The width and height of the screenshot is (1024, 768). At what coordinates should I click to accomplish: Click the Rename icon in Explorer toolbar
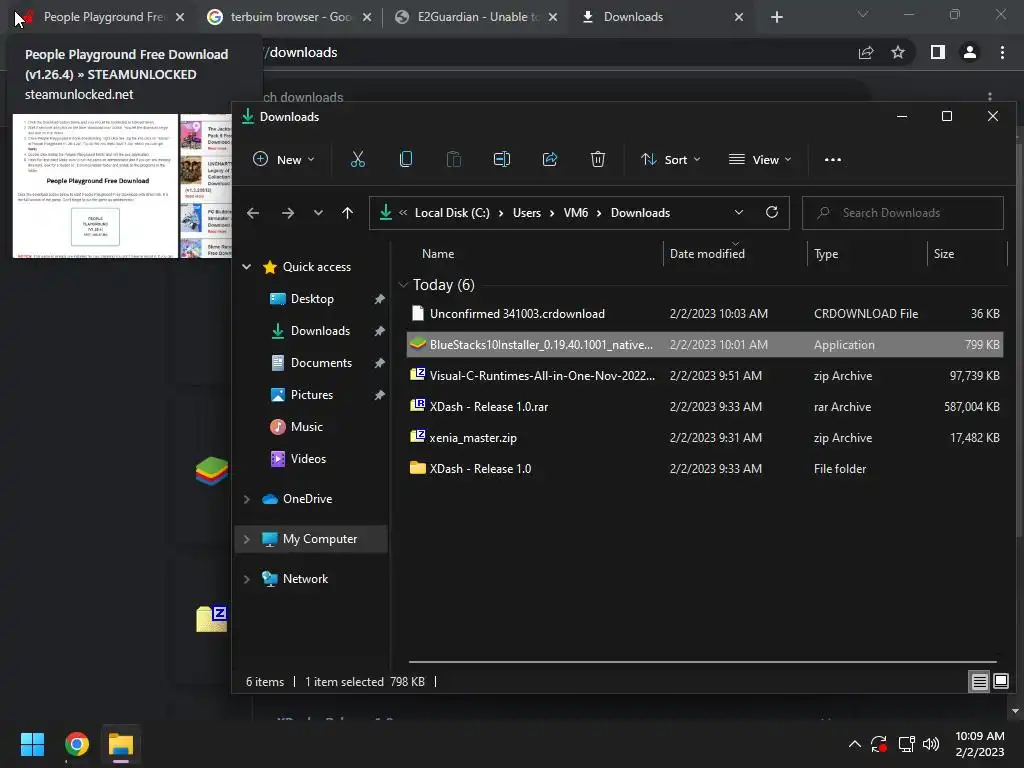click(x=502, y=159)
